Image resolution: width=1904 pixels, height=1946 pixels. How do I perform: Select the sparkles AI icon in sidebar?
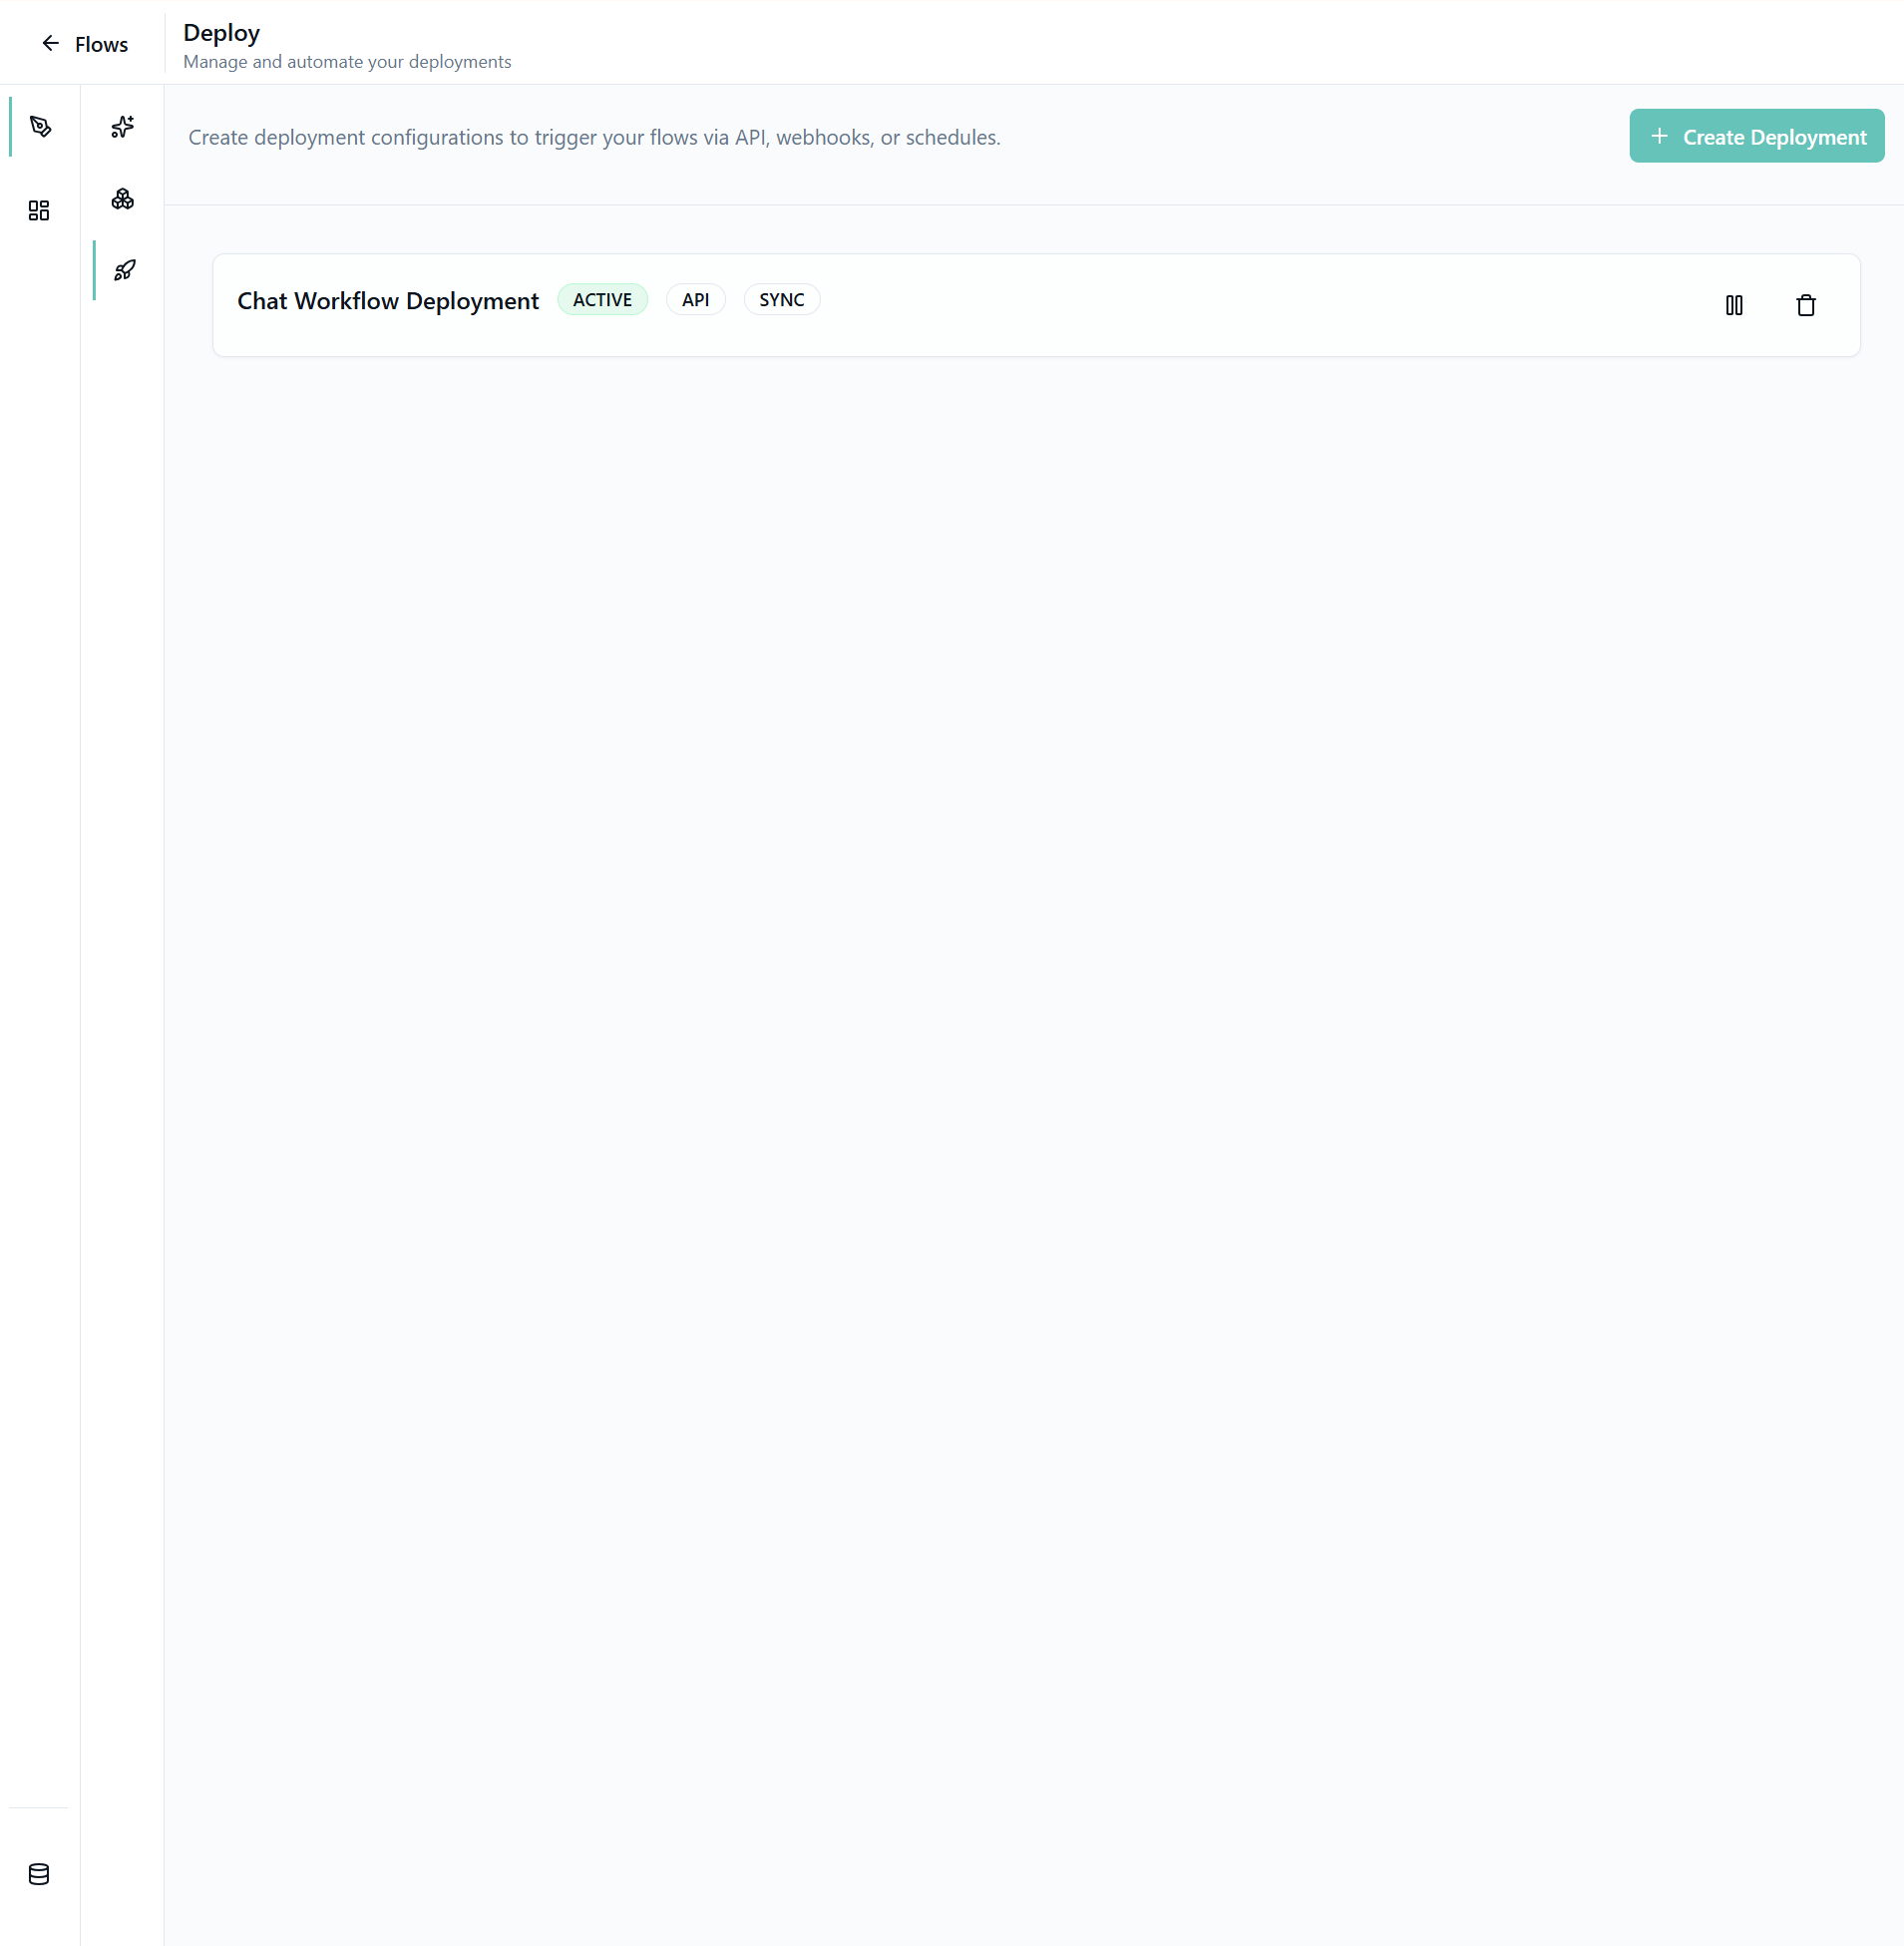[x=122, y=127]
